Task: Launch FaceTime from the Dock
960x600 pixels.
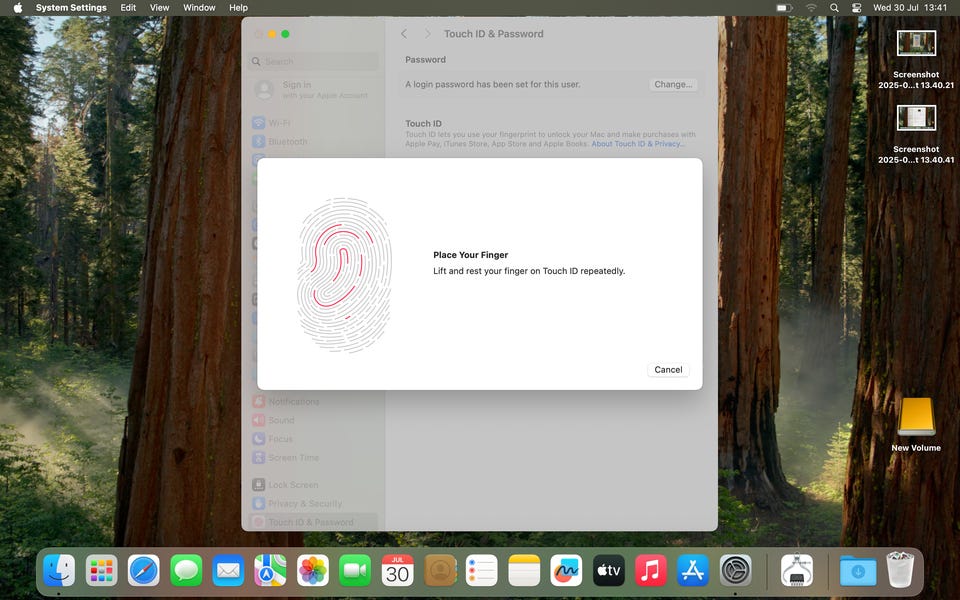Action: [x=355, y=571]
